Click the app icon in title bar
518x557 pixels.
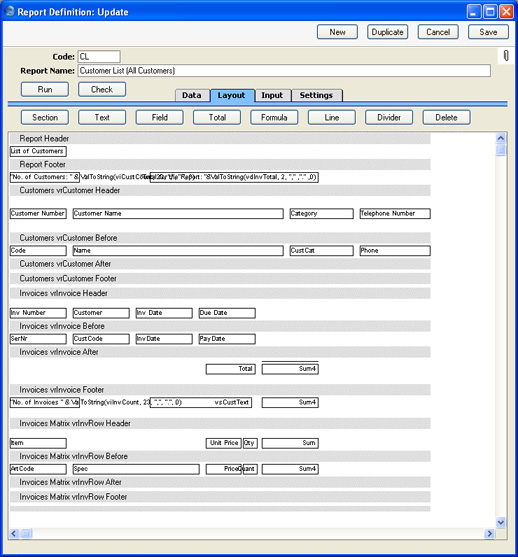[9, 11]
